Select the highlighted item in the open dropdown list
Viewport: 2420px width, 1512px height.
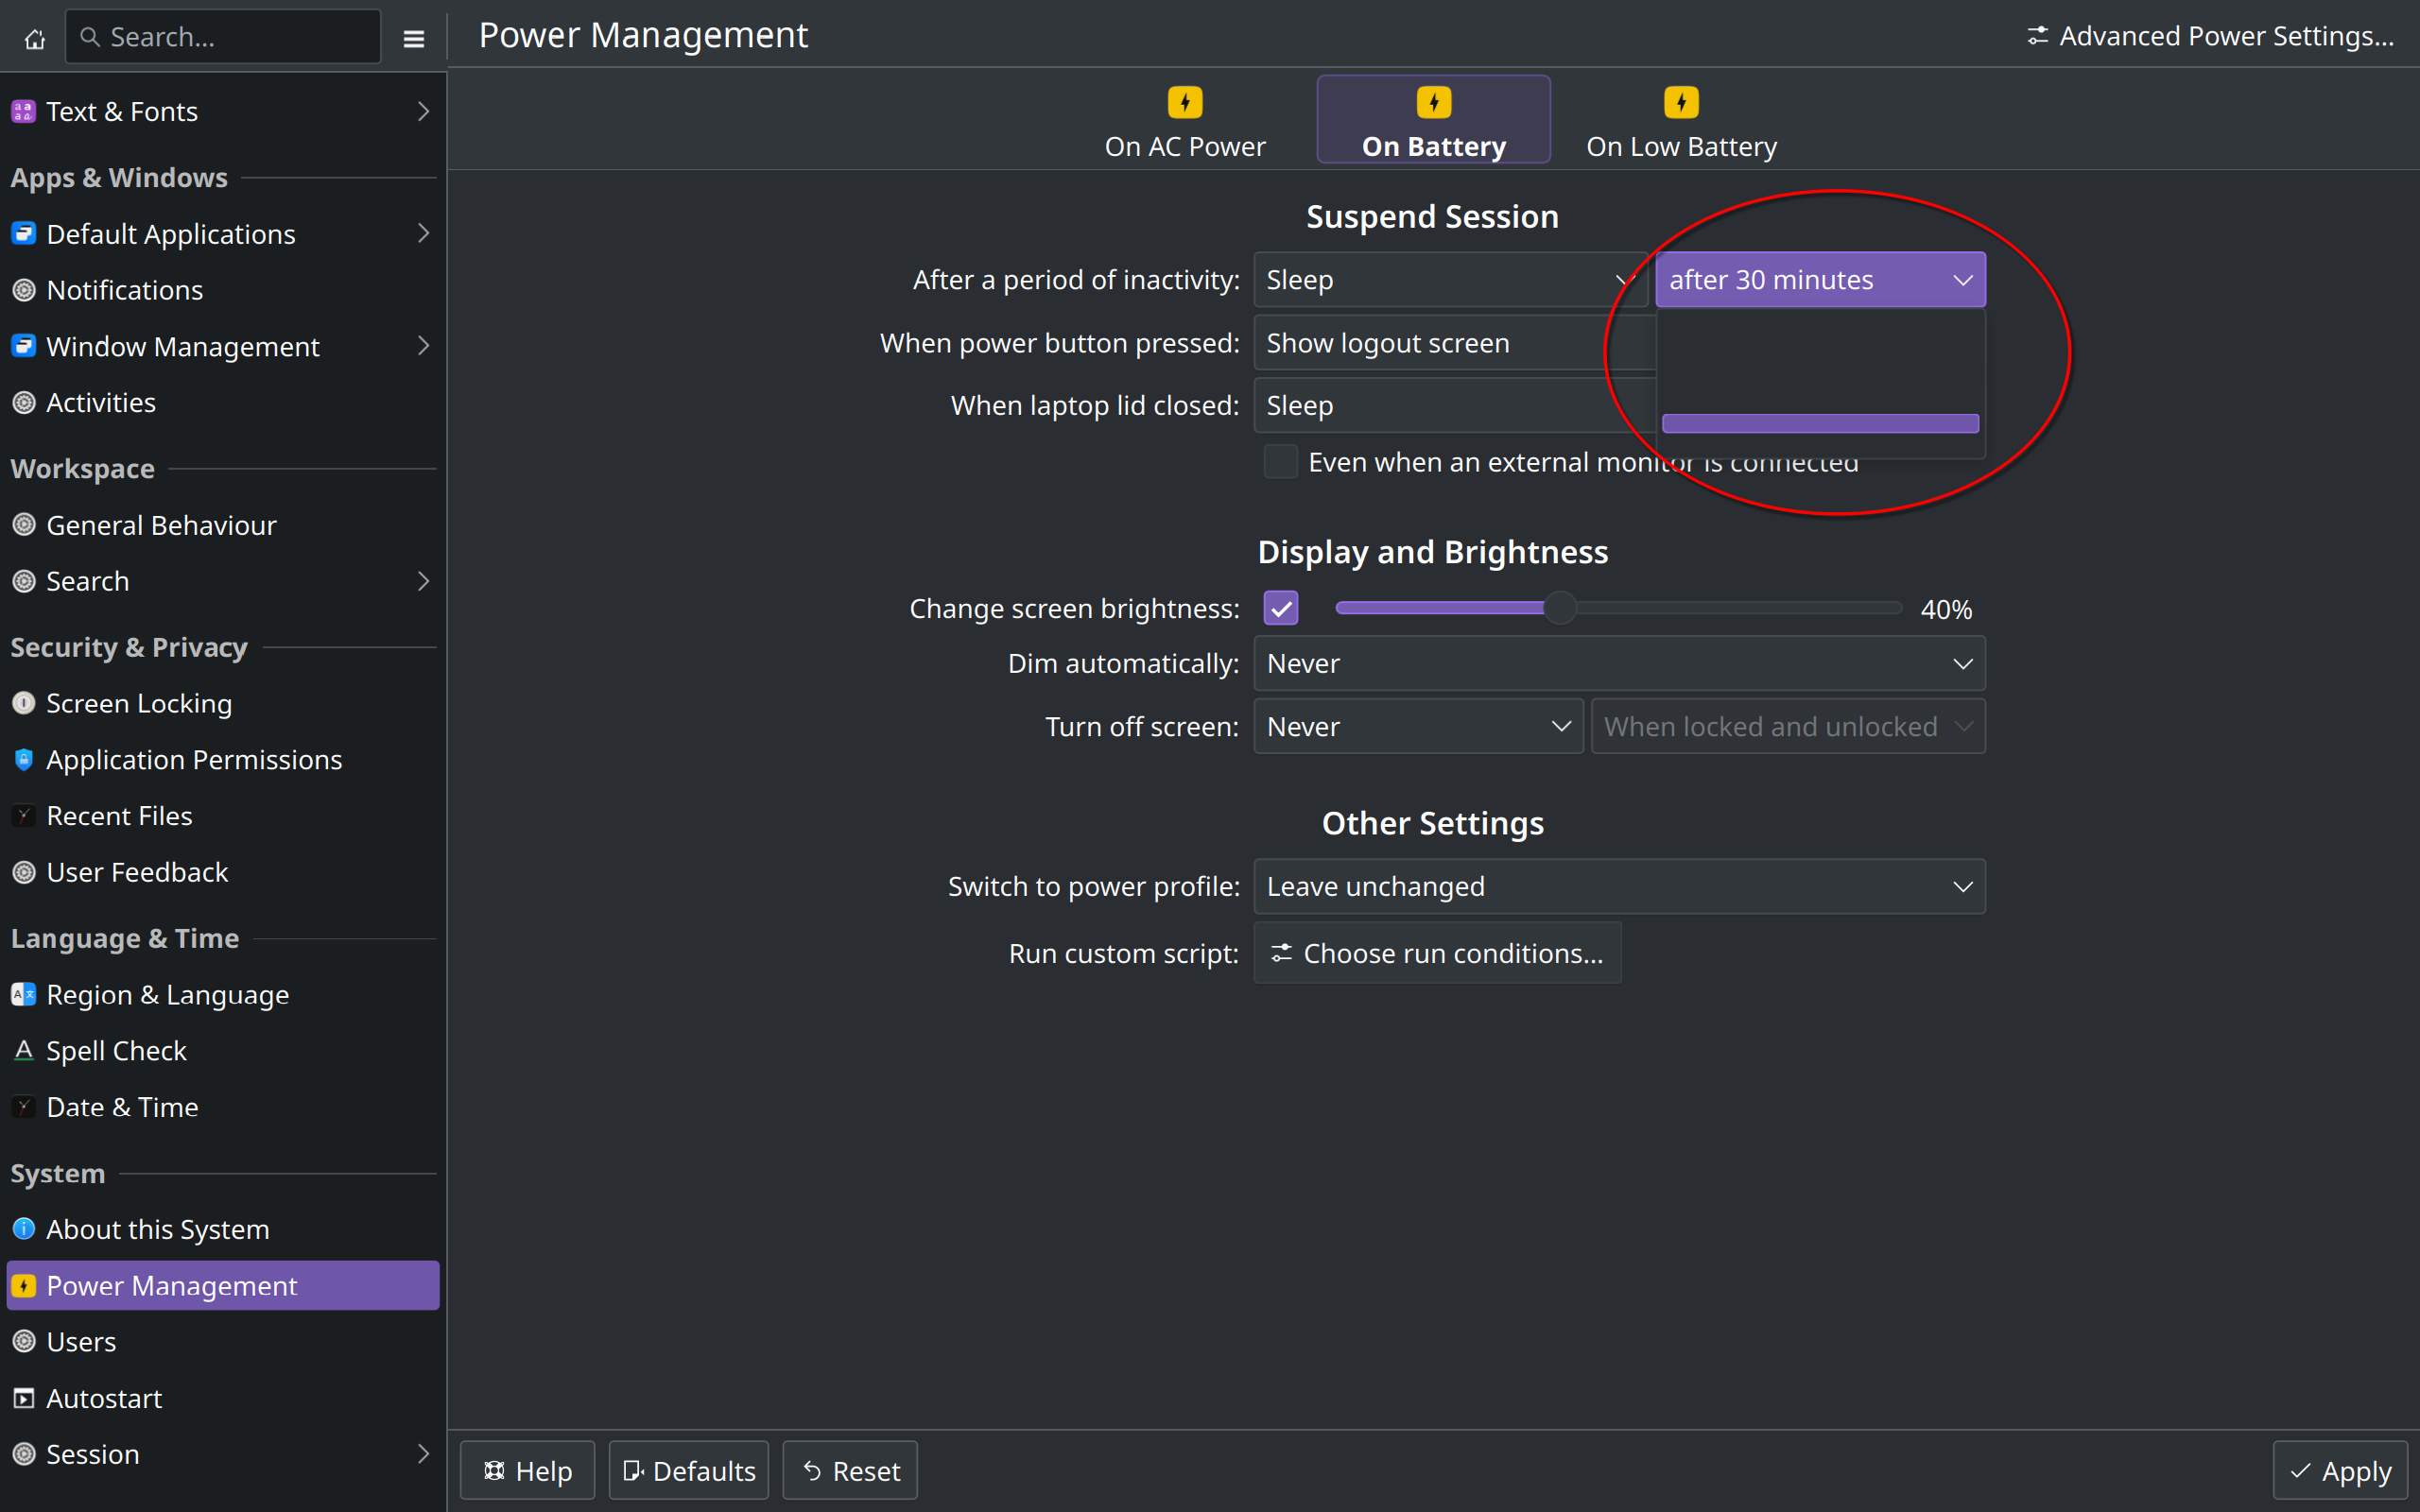tap(1820, 423)
